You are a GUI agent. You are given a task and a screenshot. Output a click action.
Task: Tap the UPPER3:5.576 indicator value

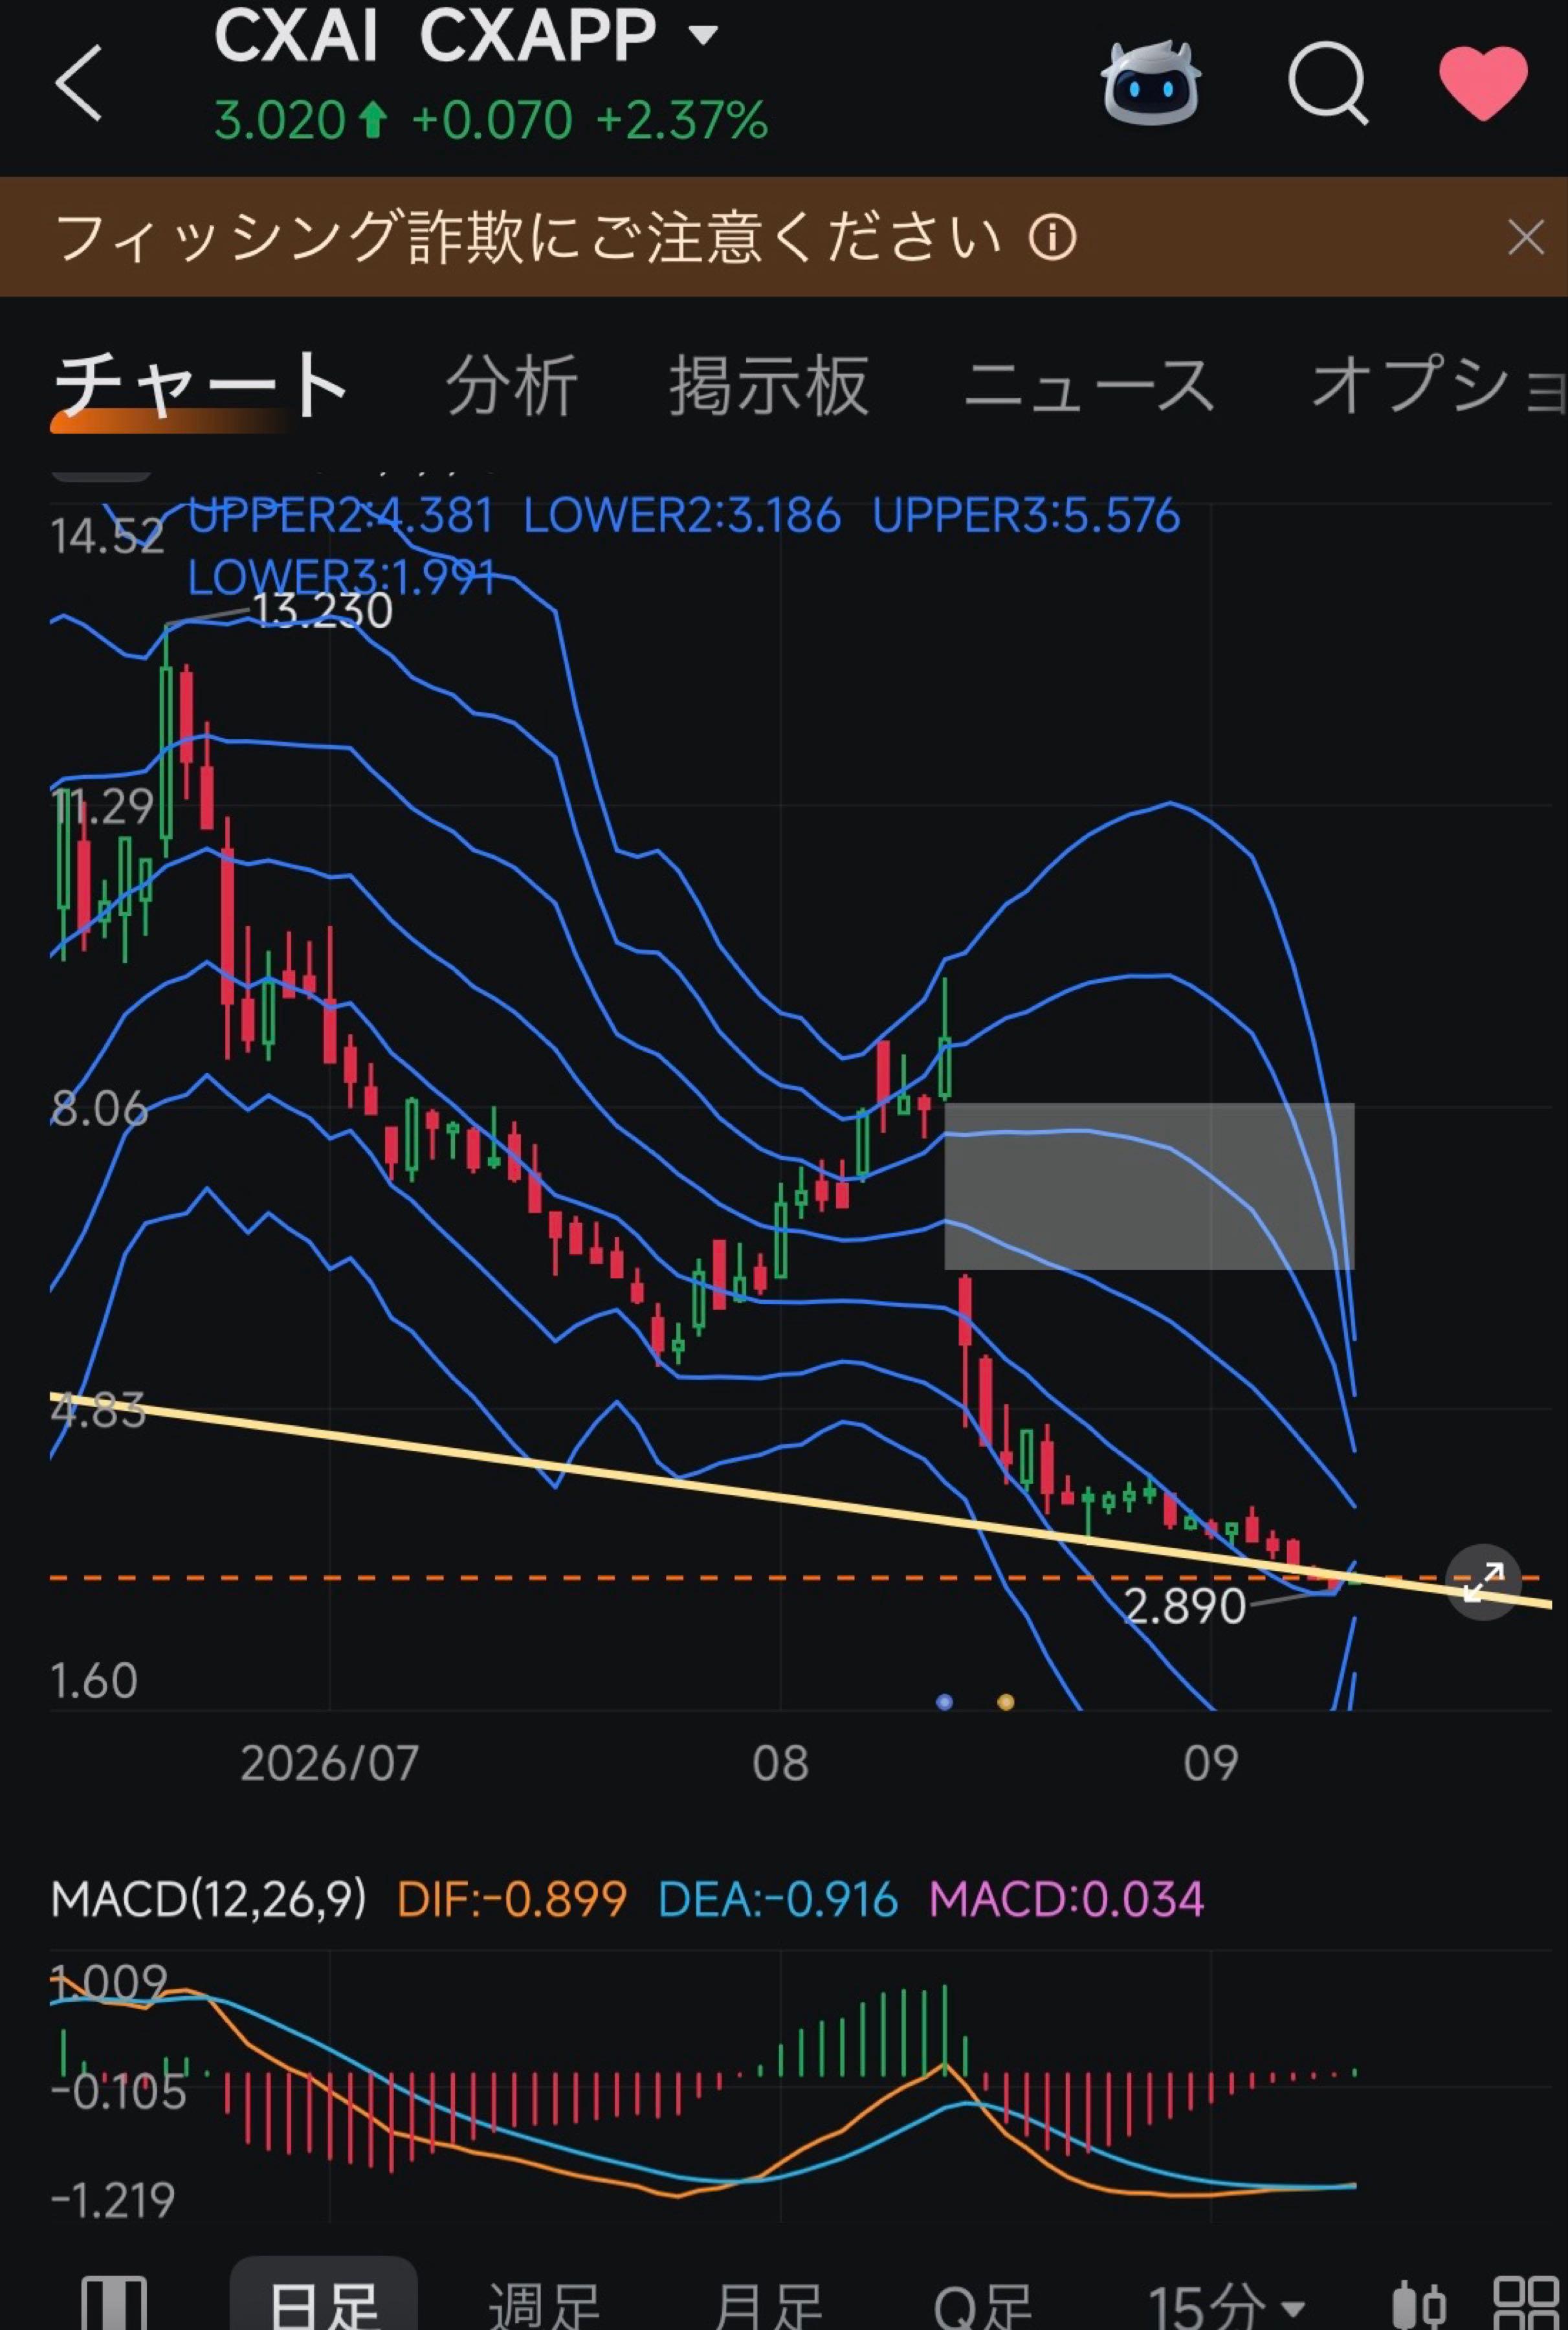(1026, 516)
